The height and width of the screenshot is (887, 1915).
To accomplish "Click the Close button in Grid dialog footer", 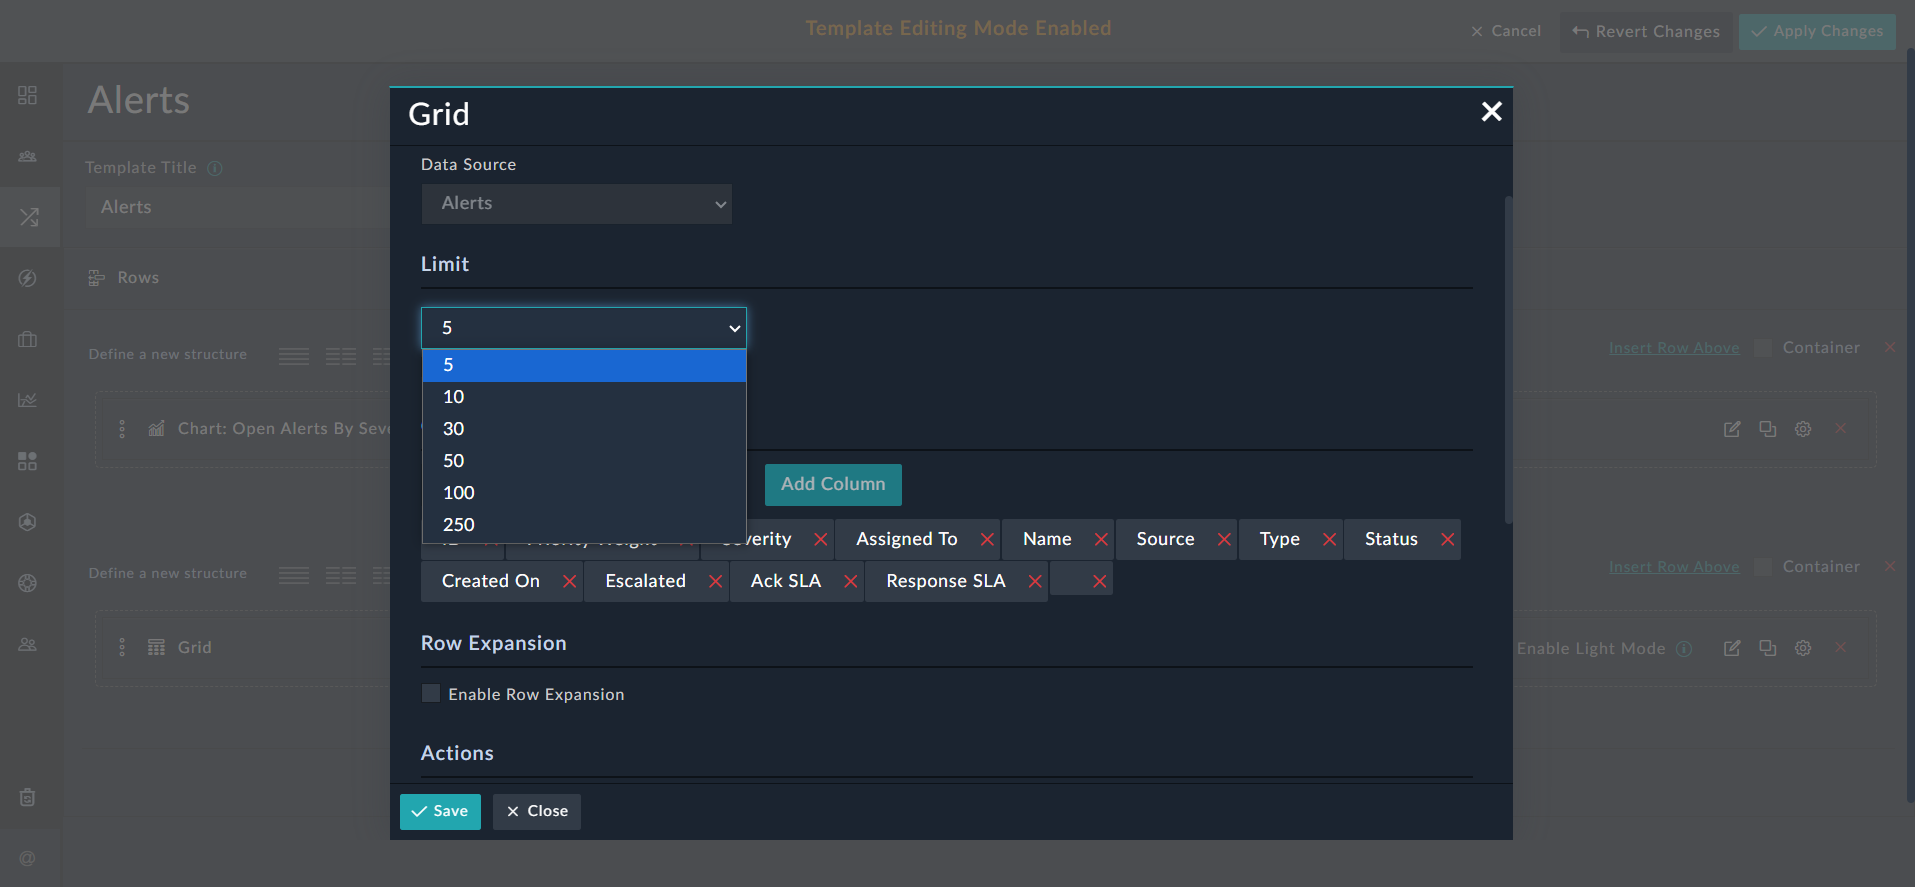I will point(537,812).
